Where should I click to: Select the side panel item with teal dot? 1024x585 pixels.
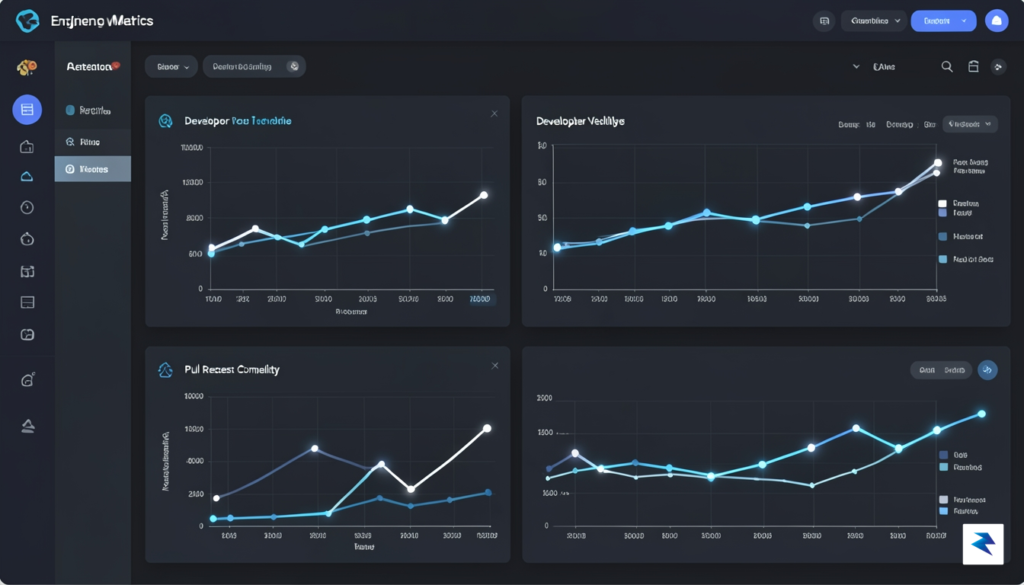point(93,110)
